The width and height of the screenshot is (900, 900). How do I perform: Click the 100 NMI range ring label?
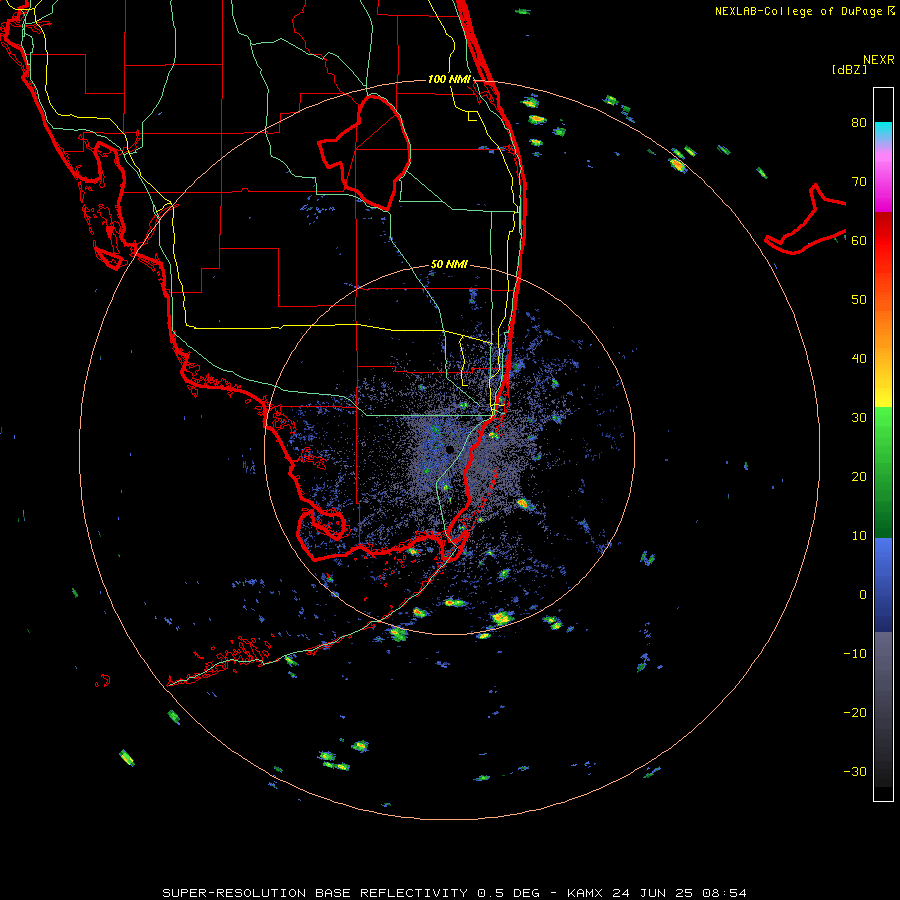pyautogui.click(x=449, y=79)
